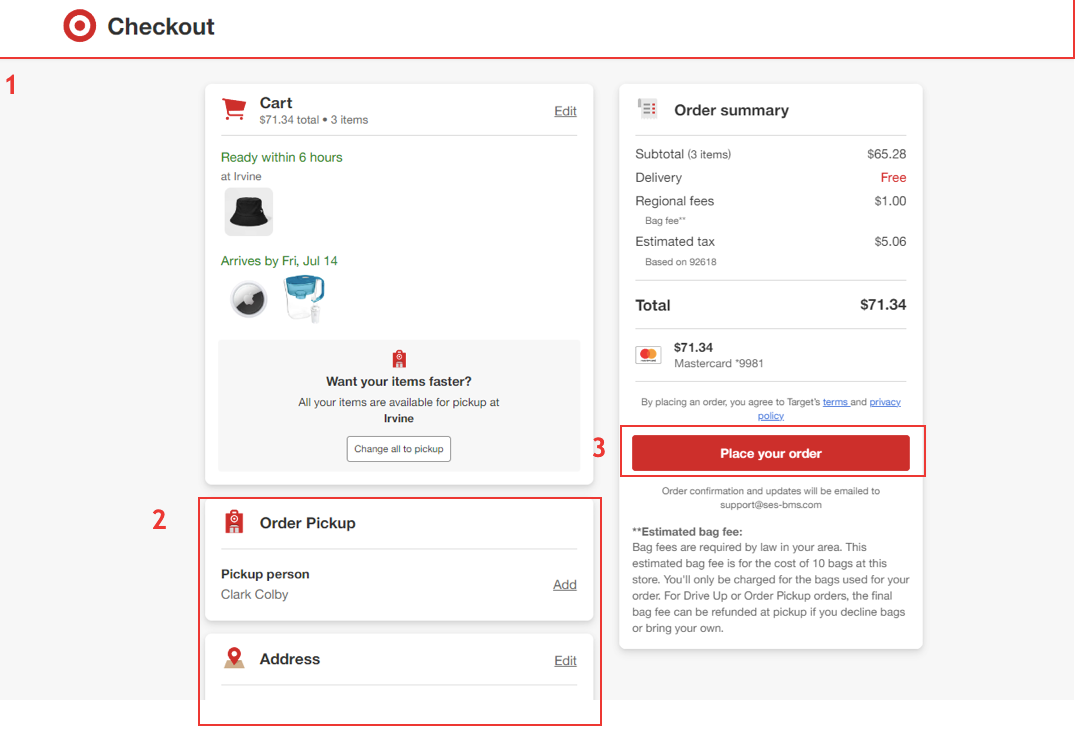Click the 'Mastercard *9981' payment text
This screenshot has width=1081, height=737.
pos(718,363)
